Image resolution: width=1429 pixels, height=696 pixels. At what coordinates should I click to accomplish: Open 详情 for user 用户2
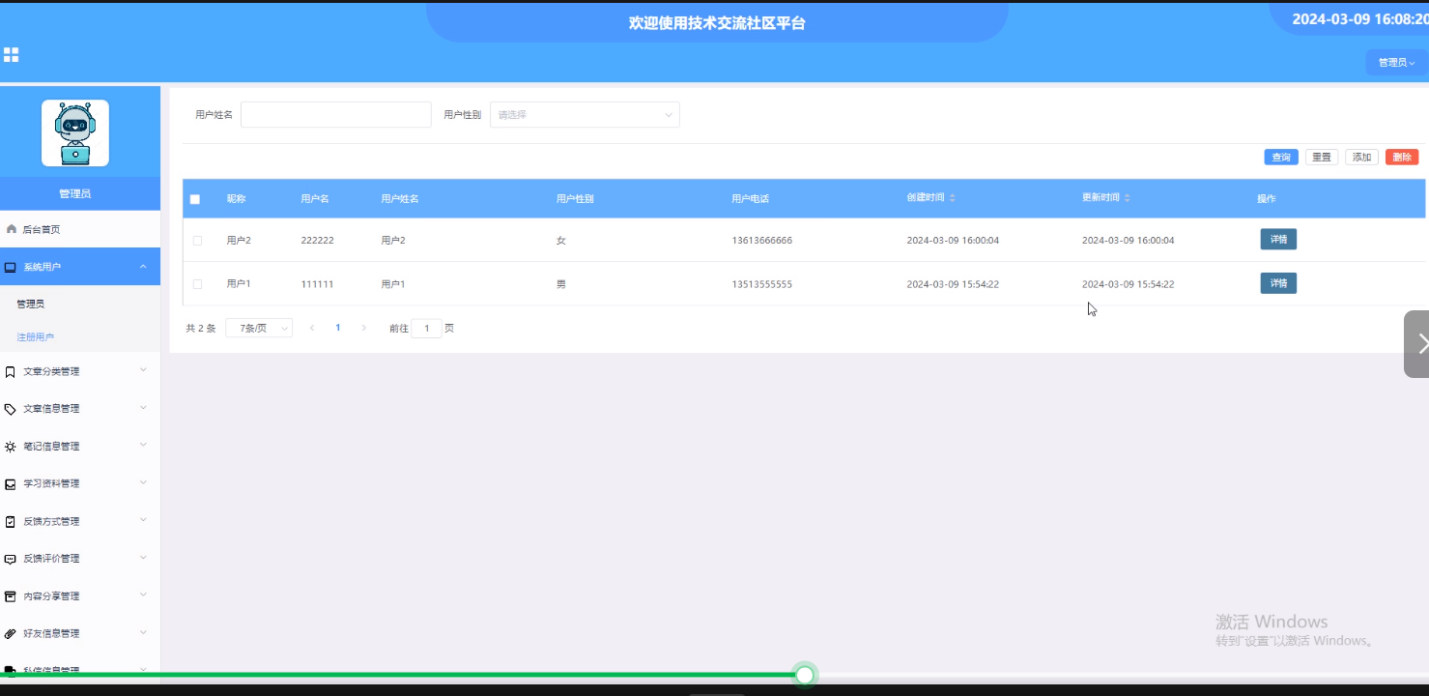pyautogui.click(x=1278, y=240)
